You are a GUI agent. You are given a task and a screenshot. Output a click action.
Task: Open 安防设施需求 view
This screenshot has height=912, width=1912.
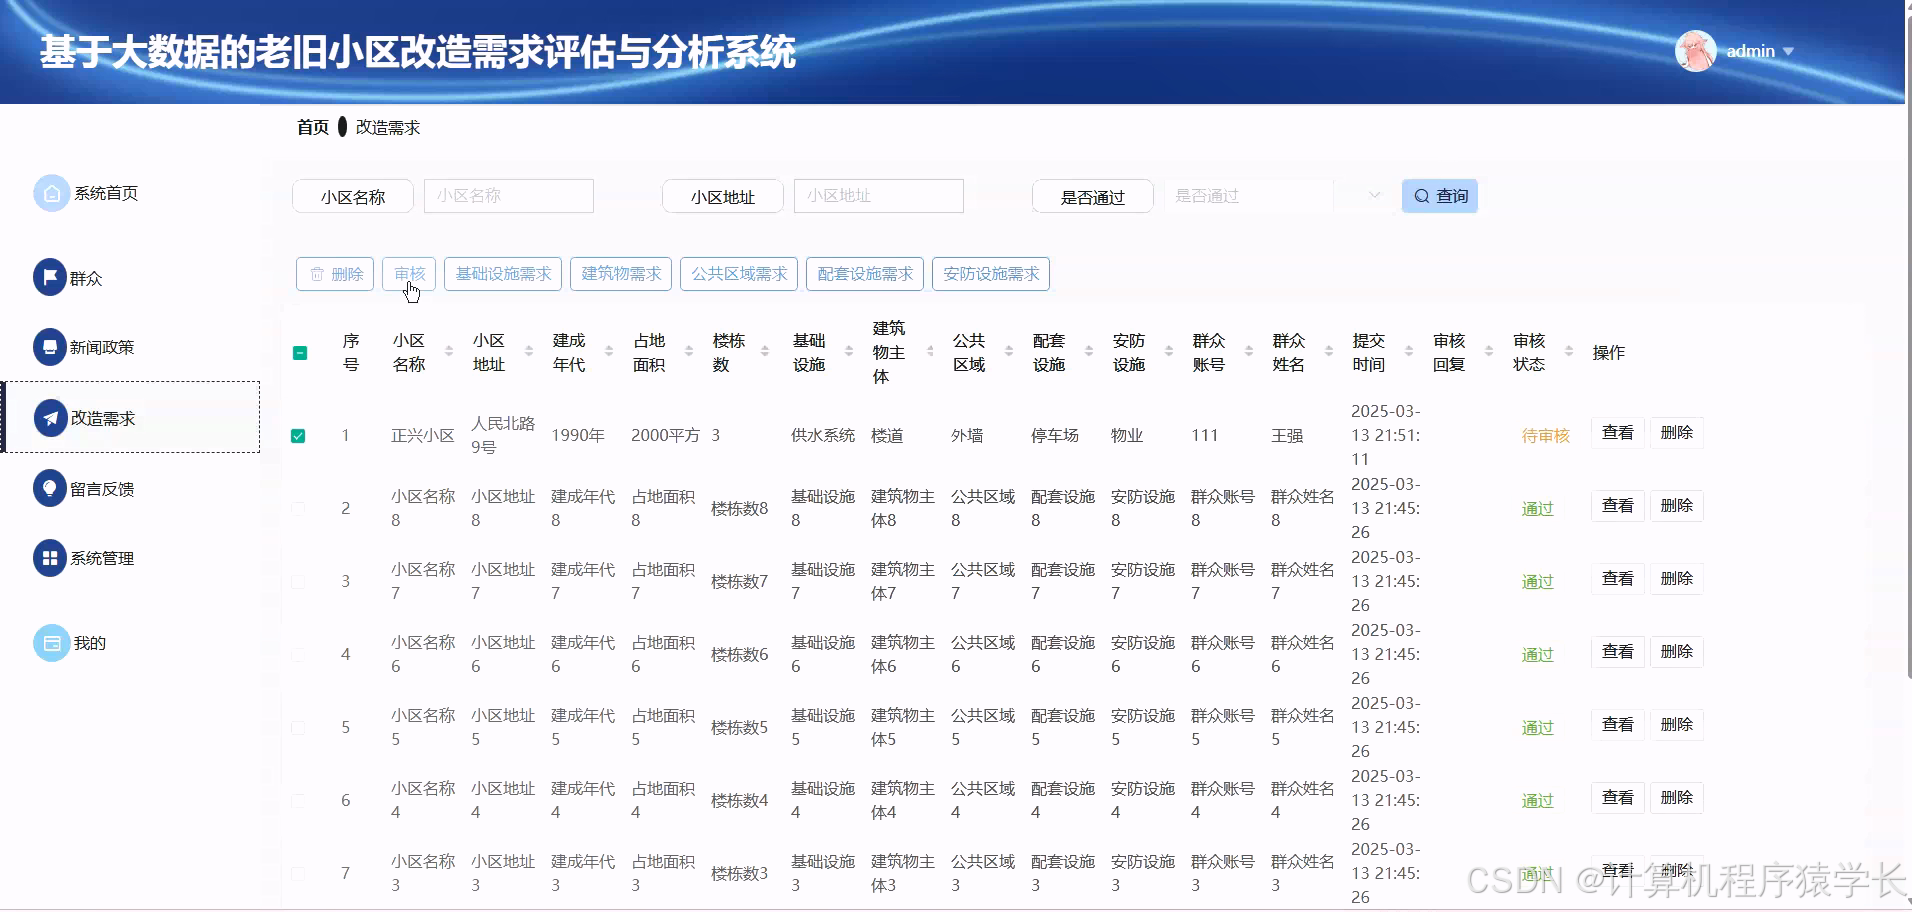click(989, 273)
